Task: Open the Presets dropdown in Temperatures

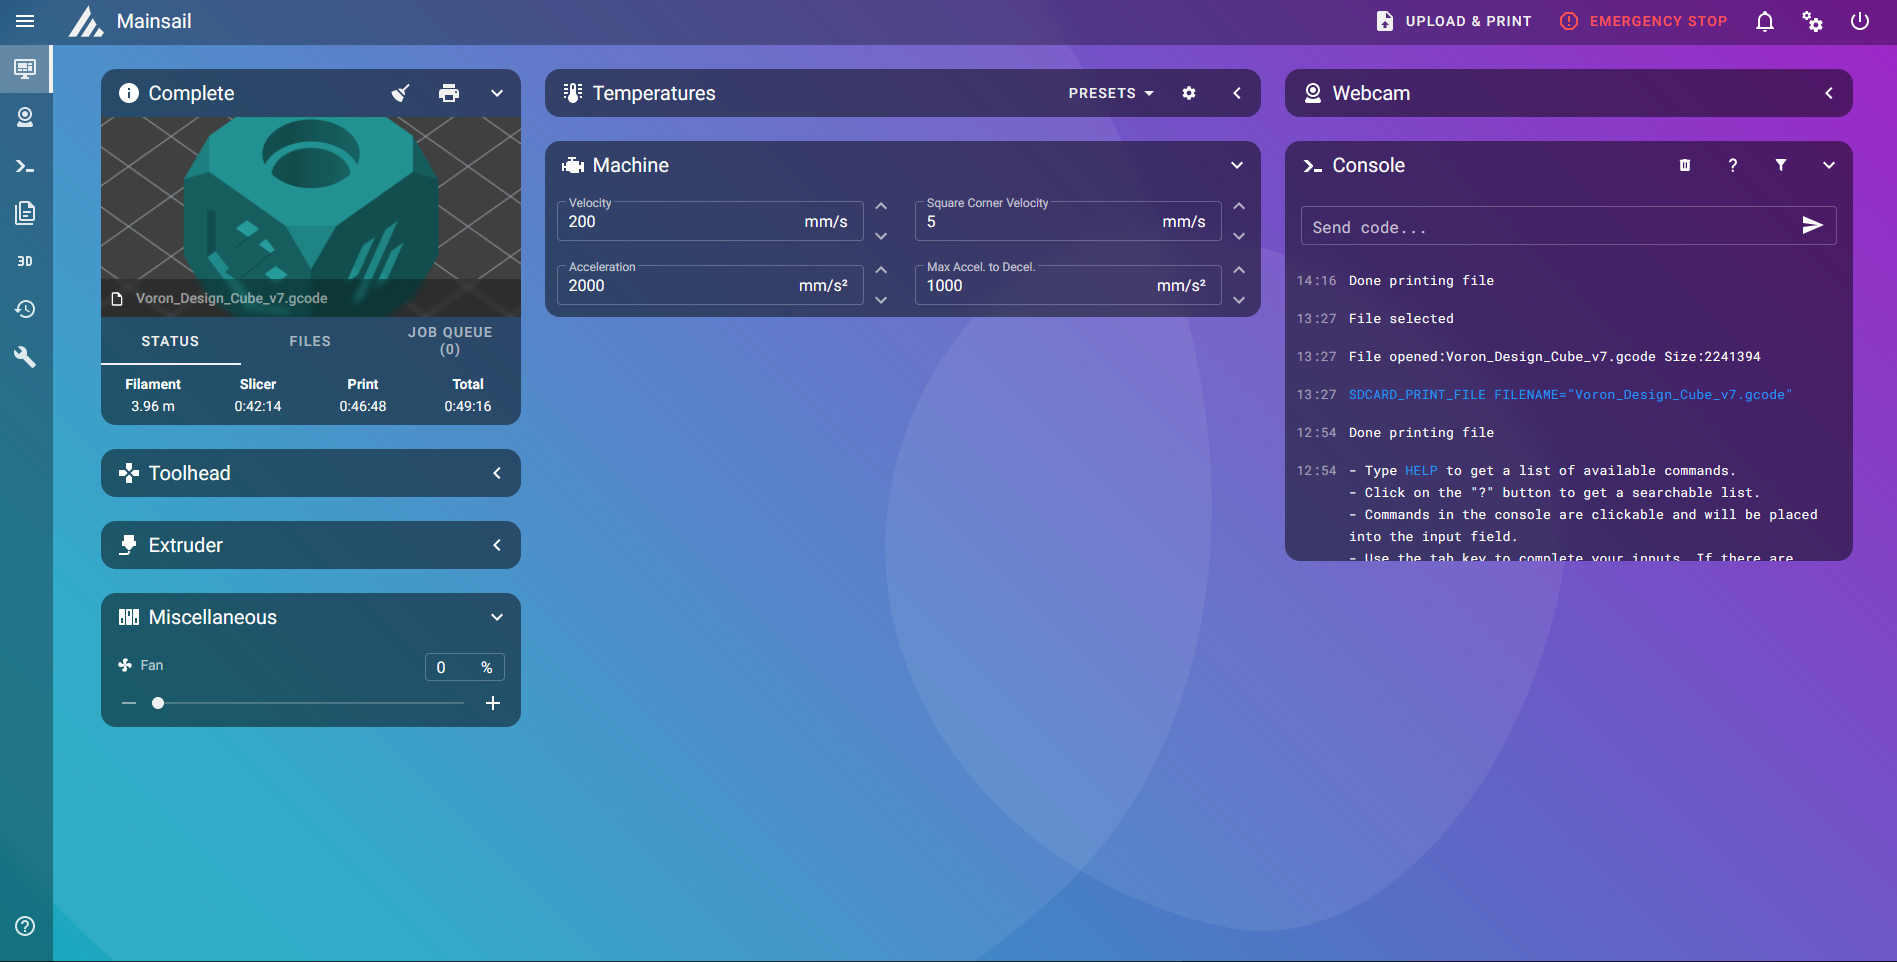Action: pyautogui.click(x=1110, y=93)
